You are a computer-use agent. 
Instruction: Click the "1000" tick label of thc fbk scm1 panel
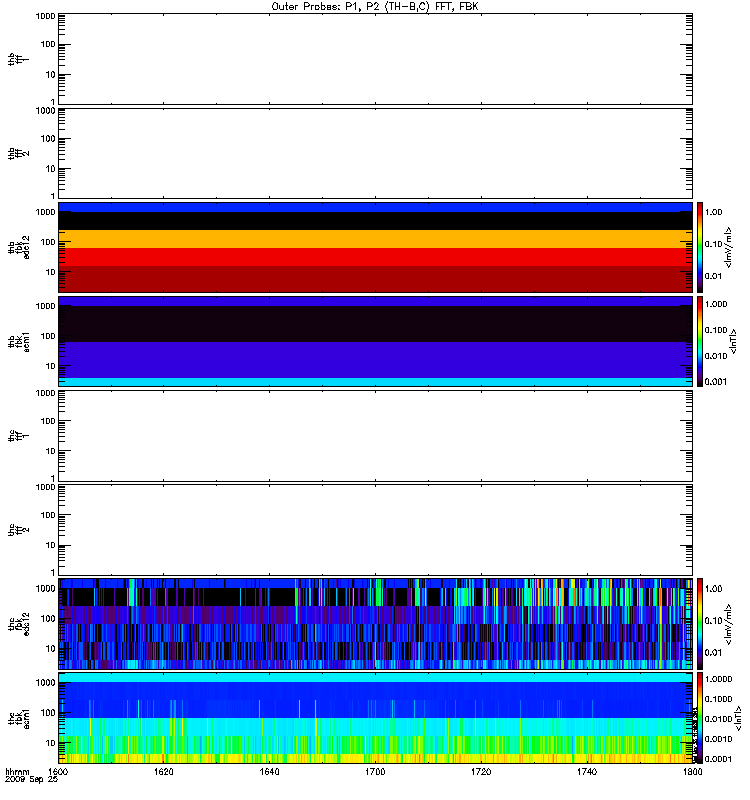point(45,683)
